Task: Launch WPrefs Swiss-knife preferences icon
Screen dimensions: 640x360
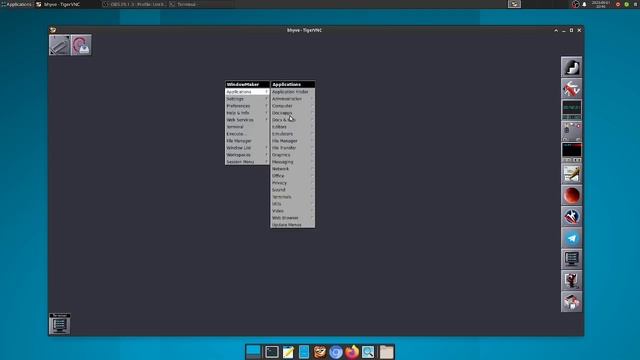Action: 571,89
